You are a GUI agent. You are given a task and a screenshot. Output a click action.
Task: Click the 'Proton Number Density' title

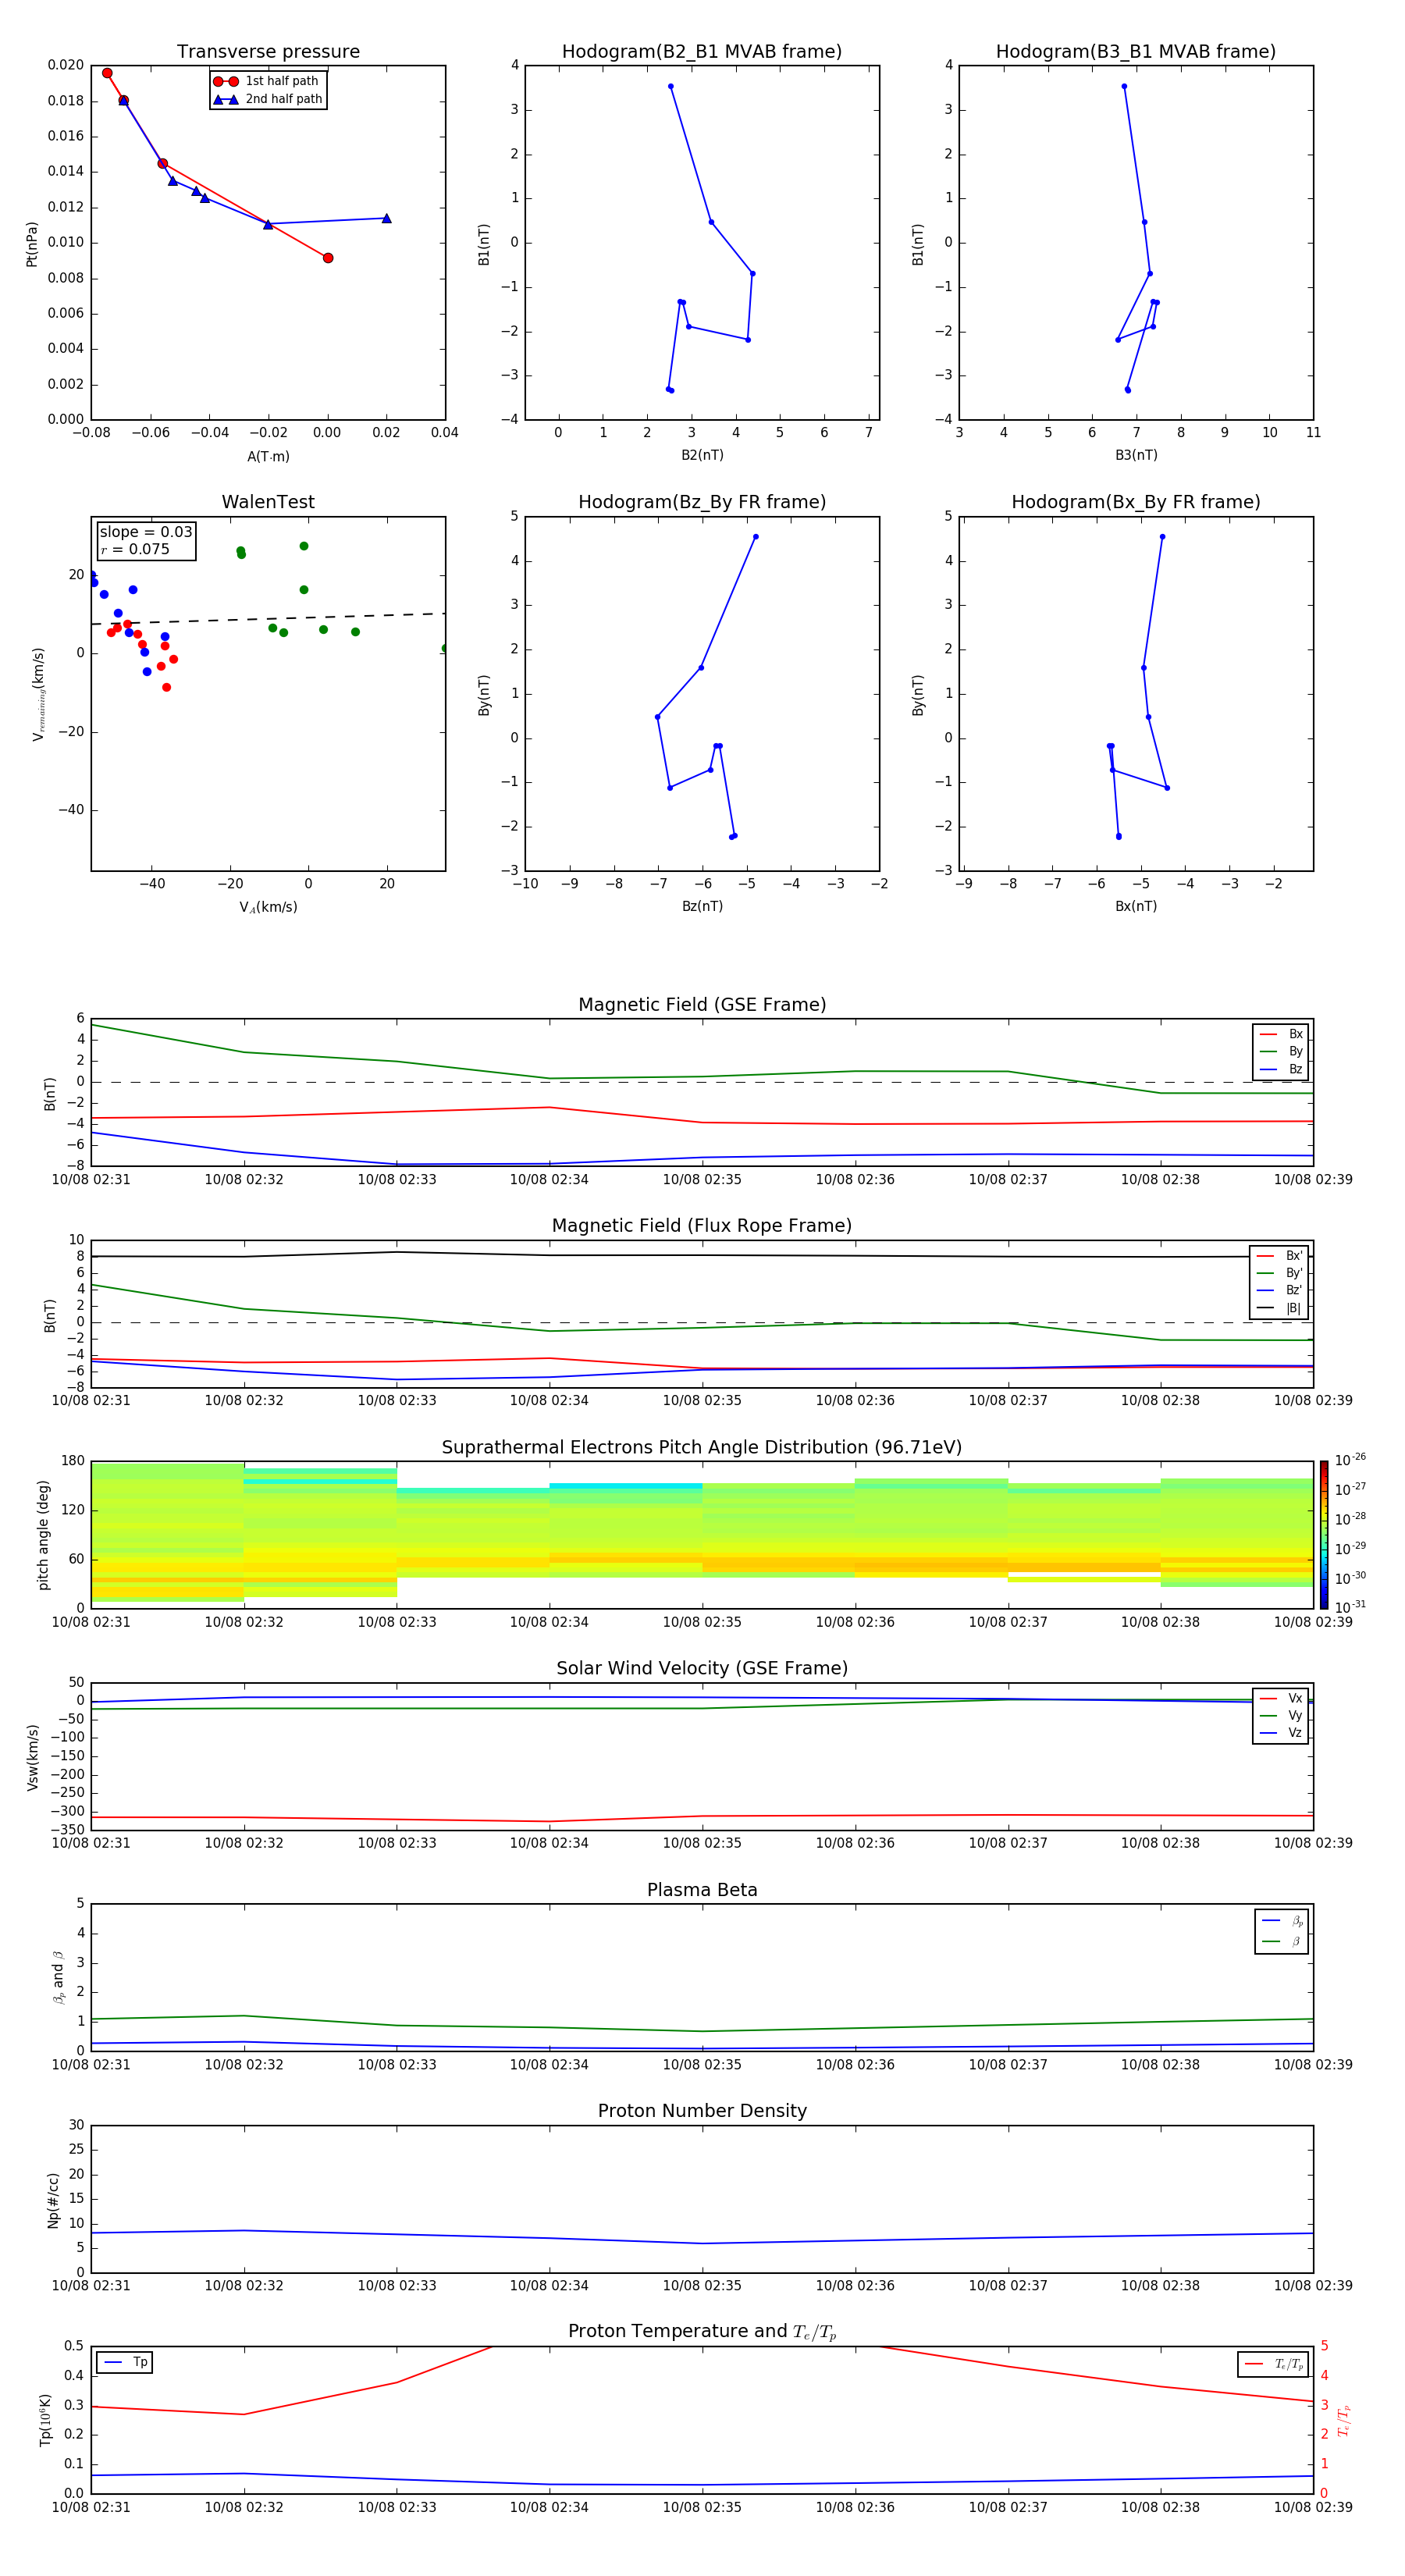(702, 2111)
